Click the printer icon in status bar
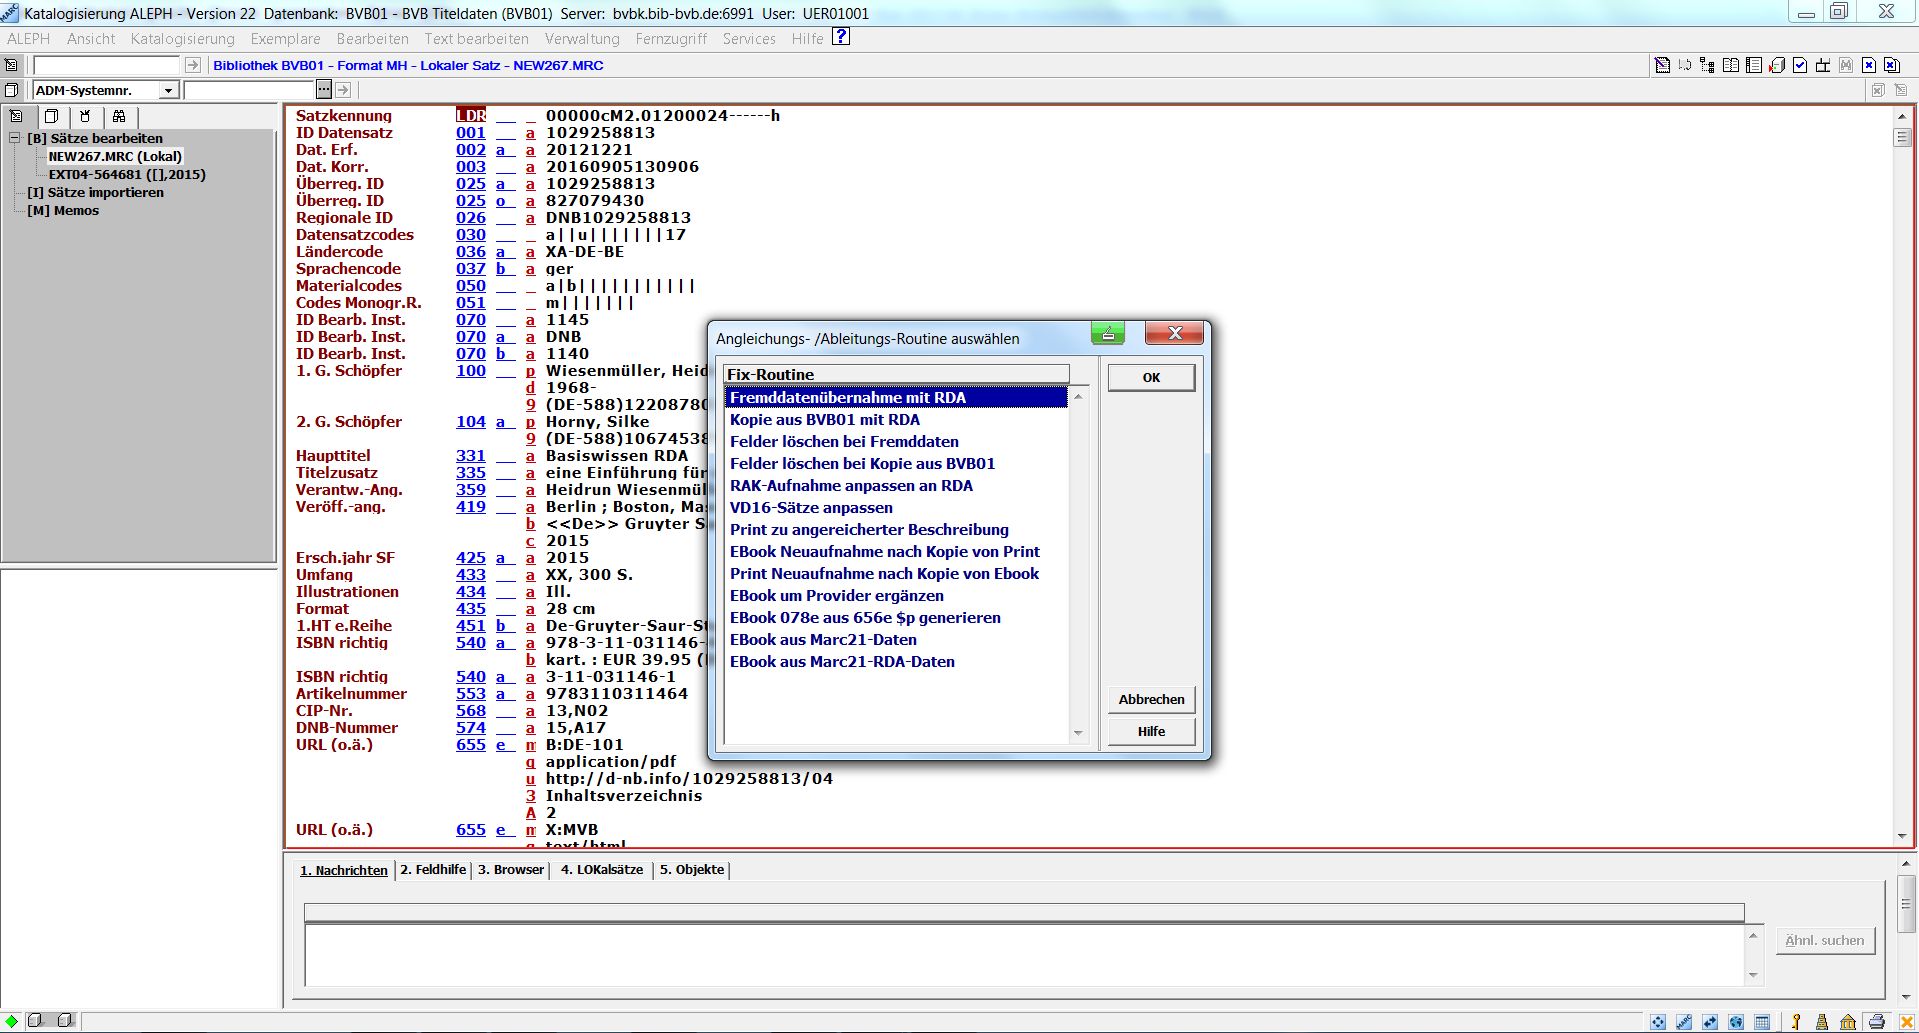Image resolution: width=1919 pixels, height=1033 pixels. pos(1876,1022)
